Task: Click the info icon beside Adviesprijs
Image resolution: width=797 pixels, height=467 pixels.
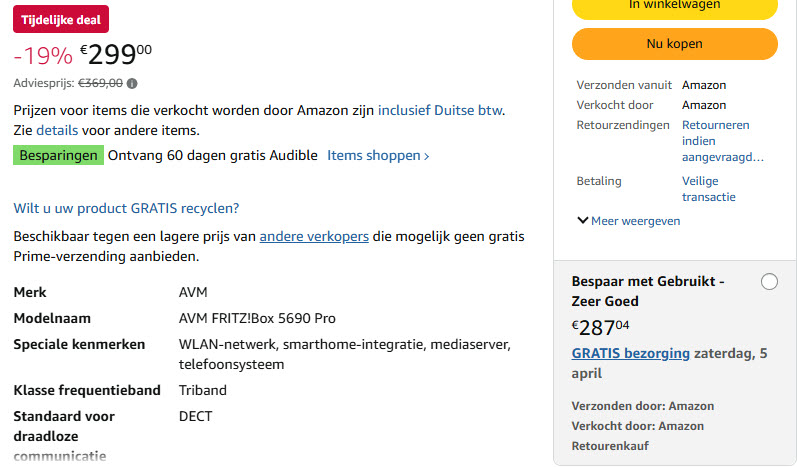Action: pyautogui.click(x=132, y=84)
